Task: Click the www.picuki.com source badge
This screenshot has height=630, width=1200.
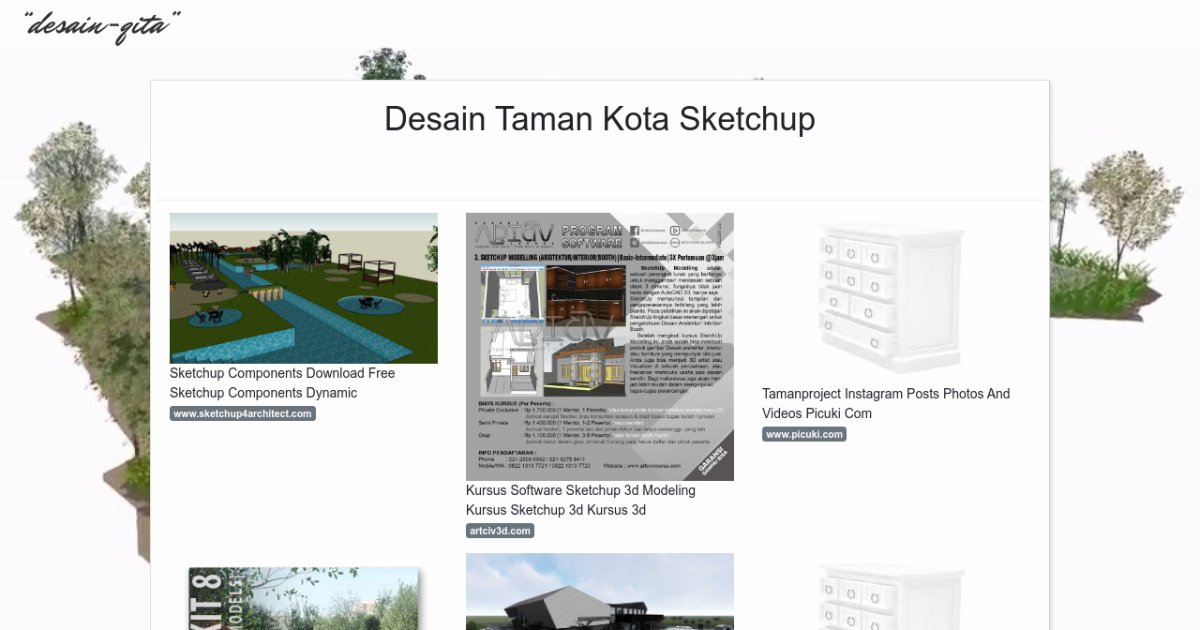Action: [x=804, y=434]
